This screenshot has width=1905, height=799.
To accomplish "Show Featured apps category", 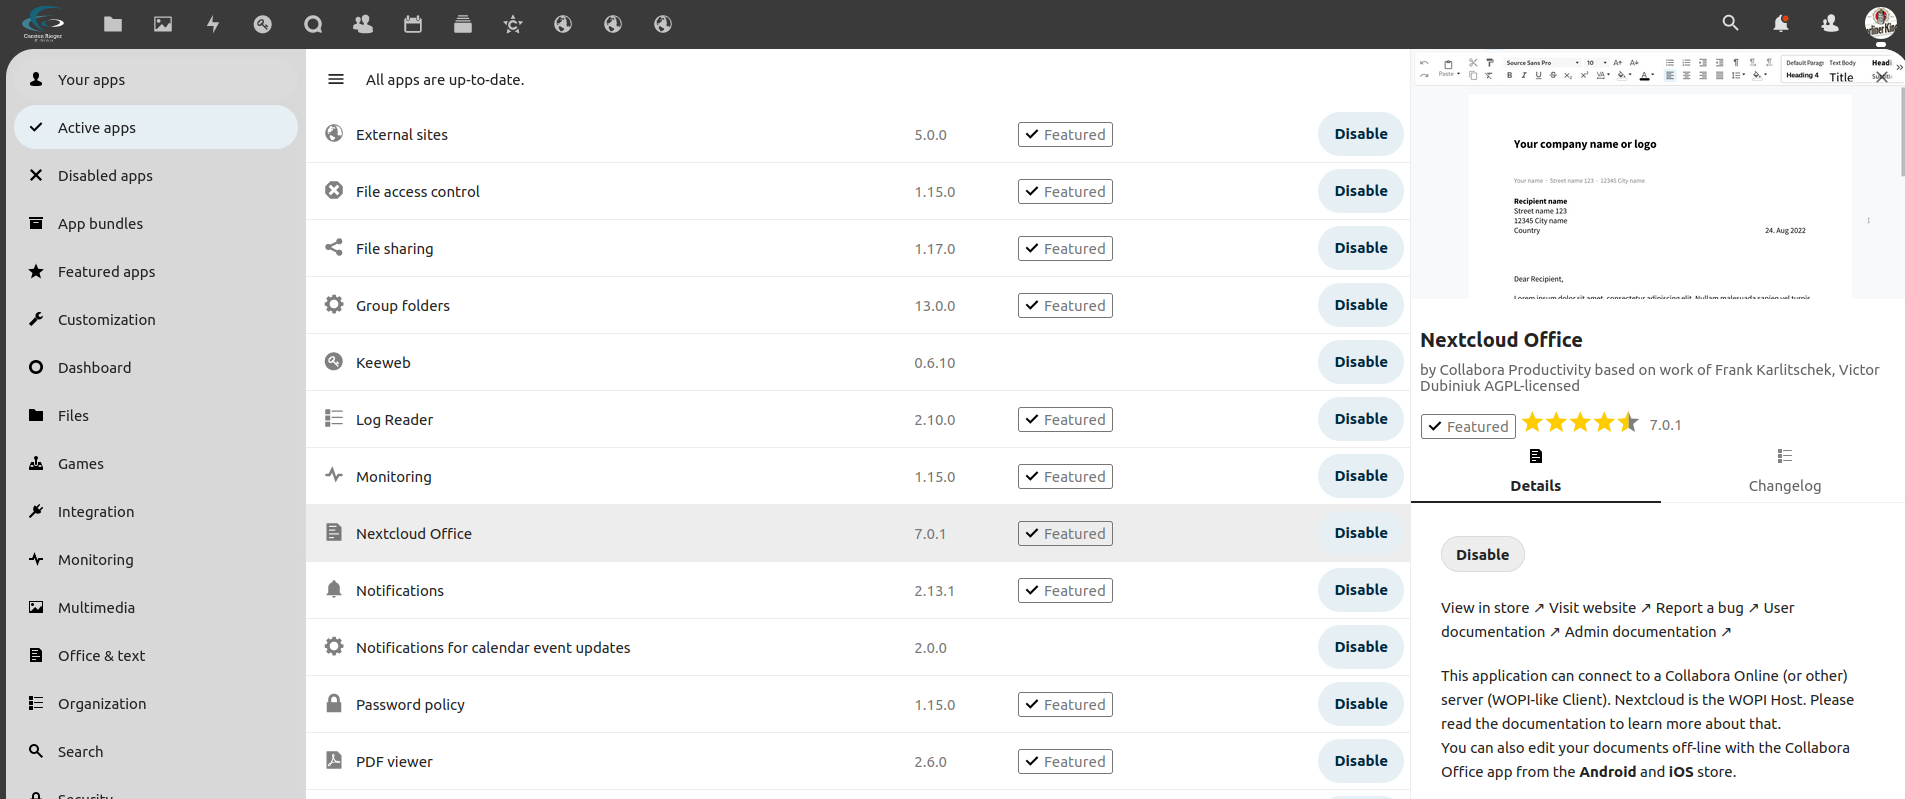I will (x=156, y=272).
